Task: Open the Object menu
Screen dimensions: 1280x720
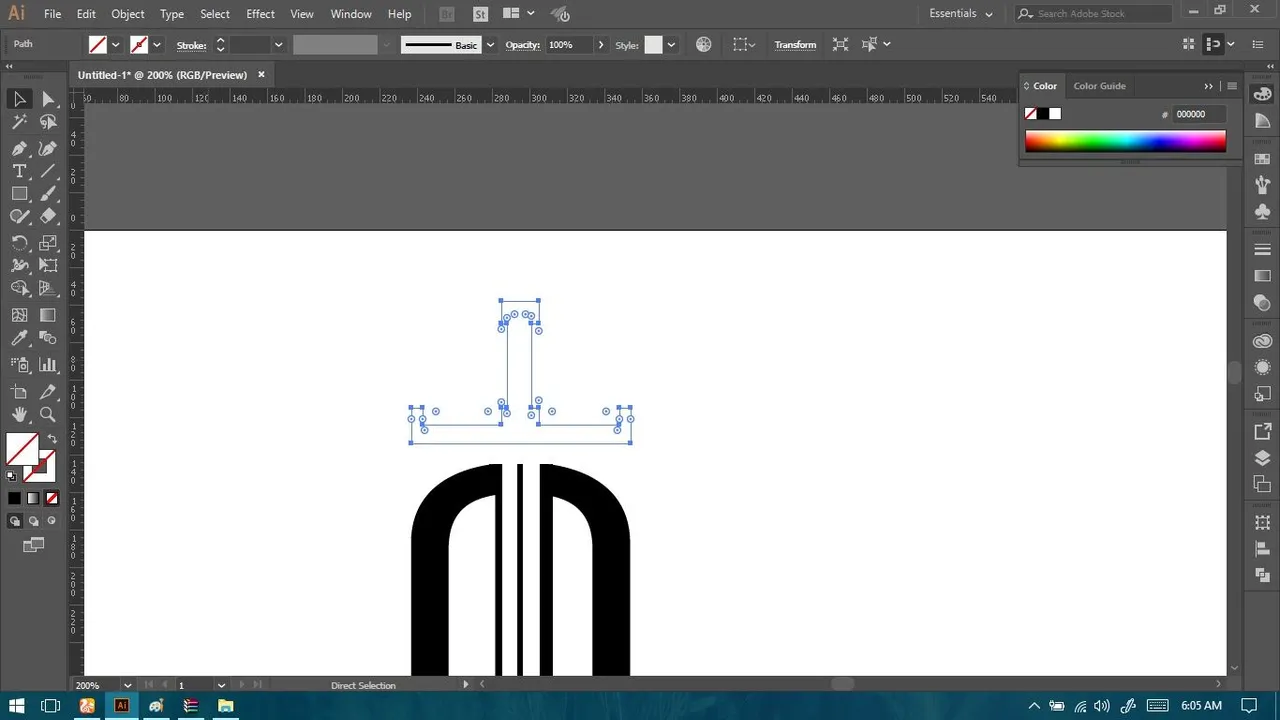Action: click(x=127, y=14)
